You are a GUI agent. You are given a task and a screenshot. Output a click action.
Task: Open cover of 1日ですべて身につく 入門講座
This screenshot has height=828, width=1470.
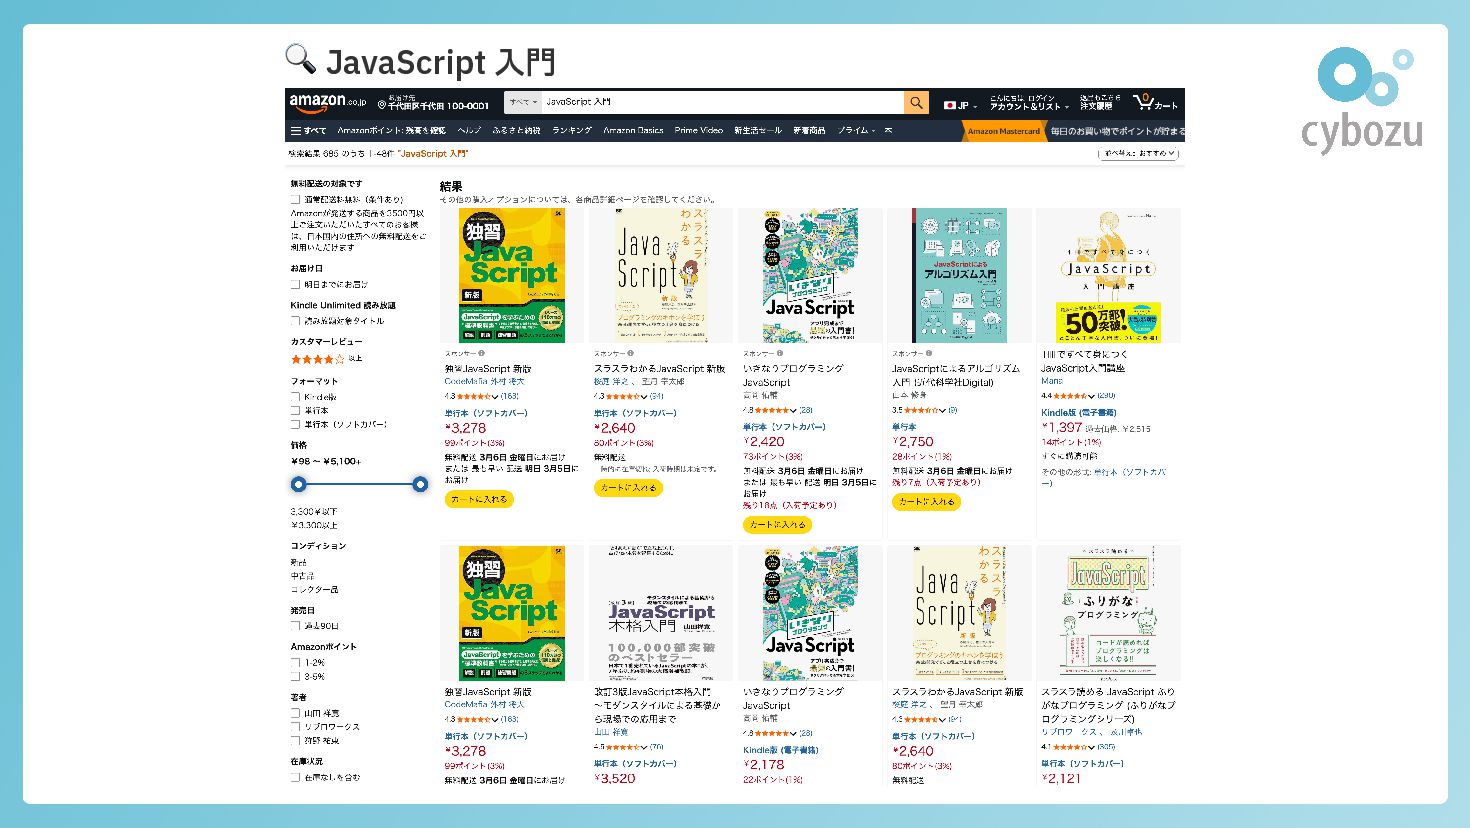click(x=1109, y=275)
